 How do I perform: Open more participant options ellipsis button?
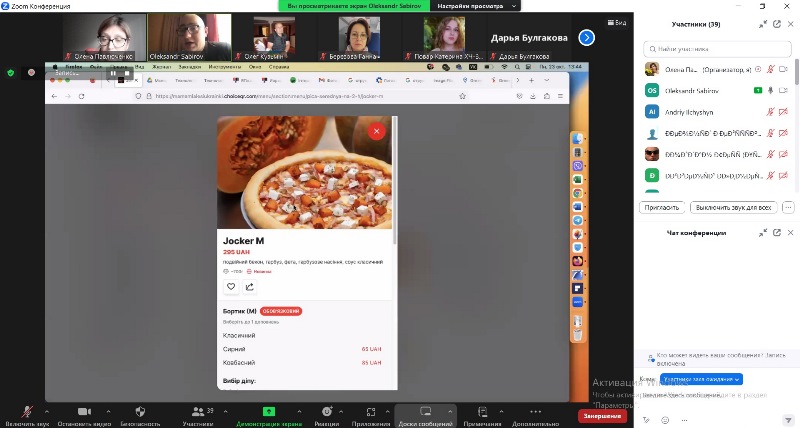(x=788, y=208)
